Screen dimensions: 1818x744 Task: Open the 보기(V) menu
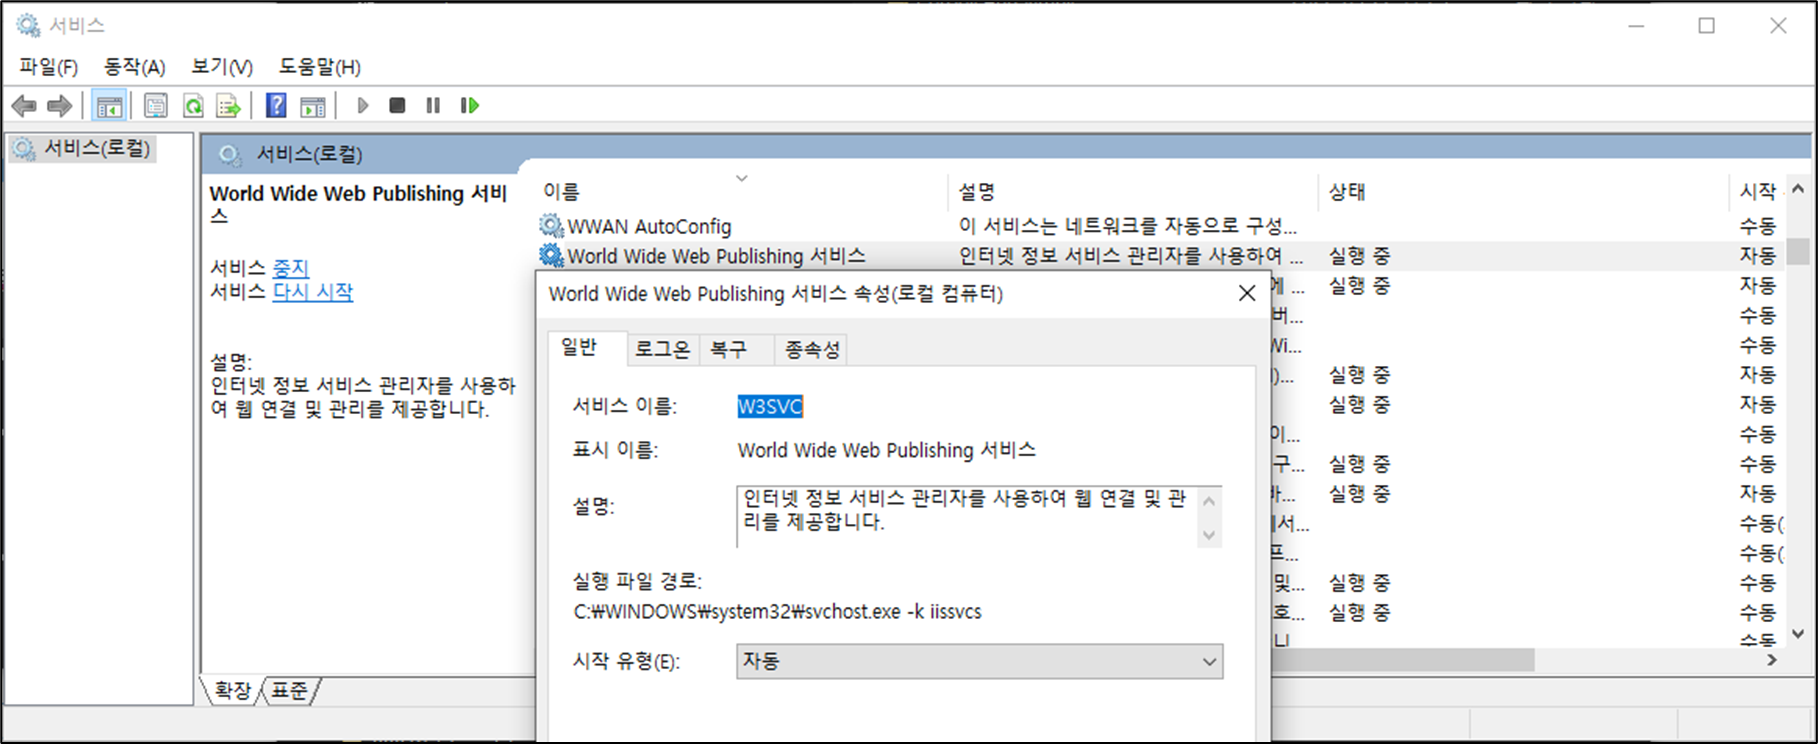(222, 67)
